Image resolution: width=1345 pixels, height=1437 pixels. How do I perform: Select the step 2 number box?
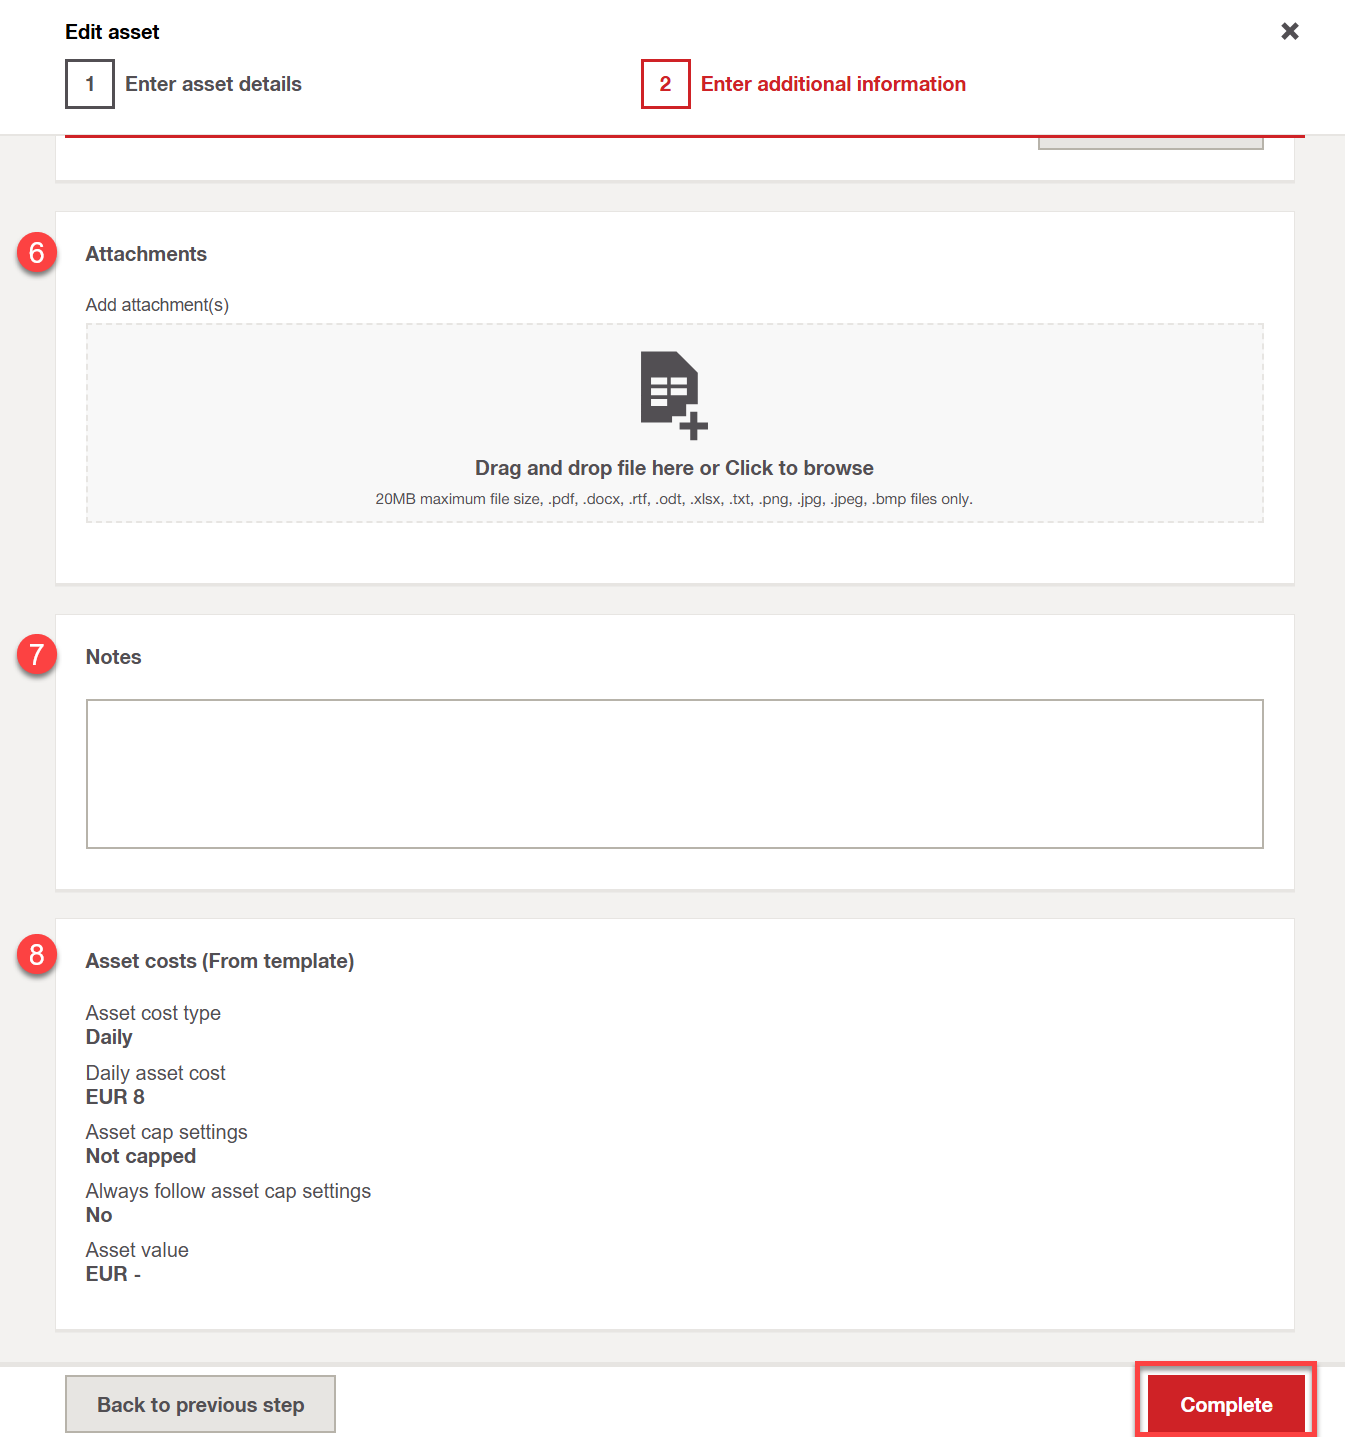[x=665, y=84]
